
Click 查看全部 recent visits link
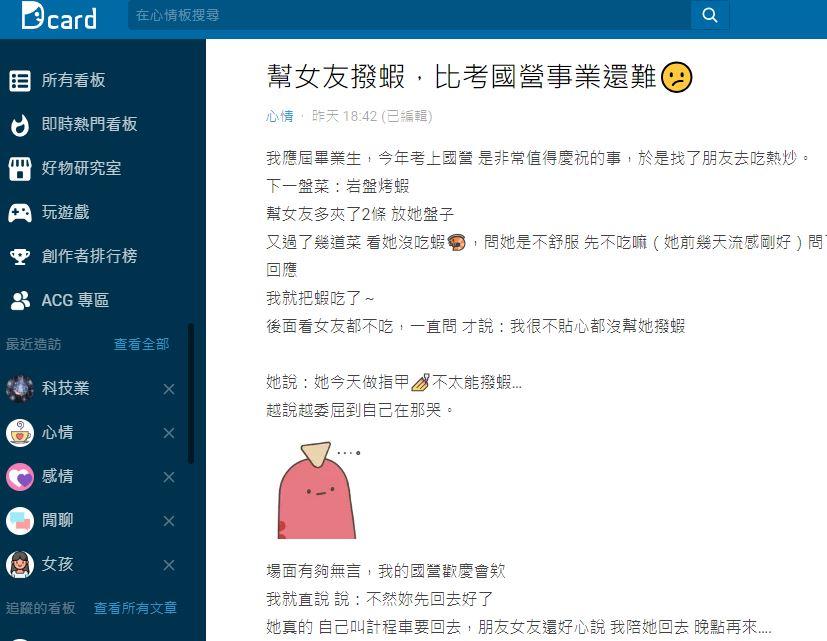pyautogui.click(x=141, y=345)
